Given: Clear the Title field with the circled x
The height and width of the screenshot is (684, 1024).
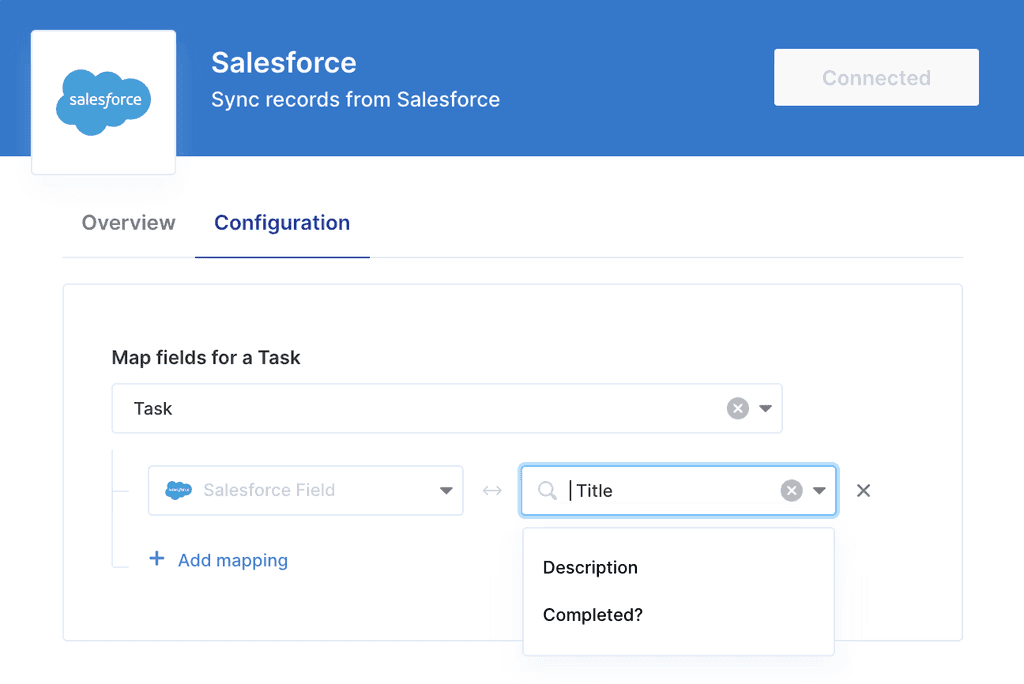Looking at the screenshot, I should pyautogui.click(x=792, y=490).
